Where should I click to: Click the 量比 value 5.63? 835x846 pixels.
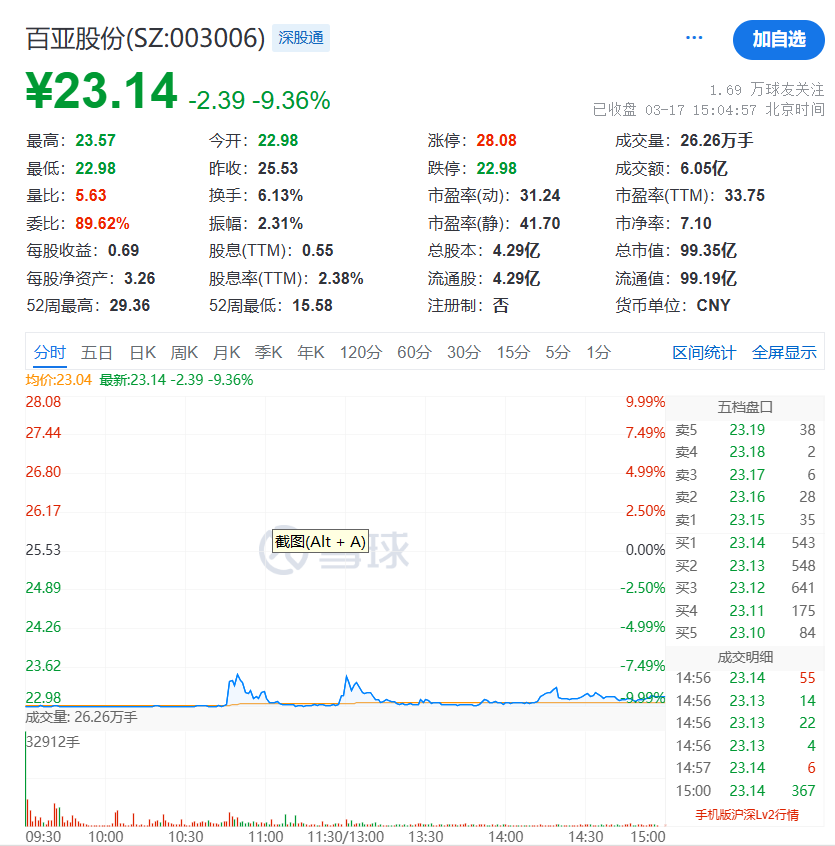tap(91, 195)
